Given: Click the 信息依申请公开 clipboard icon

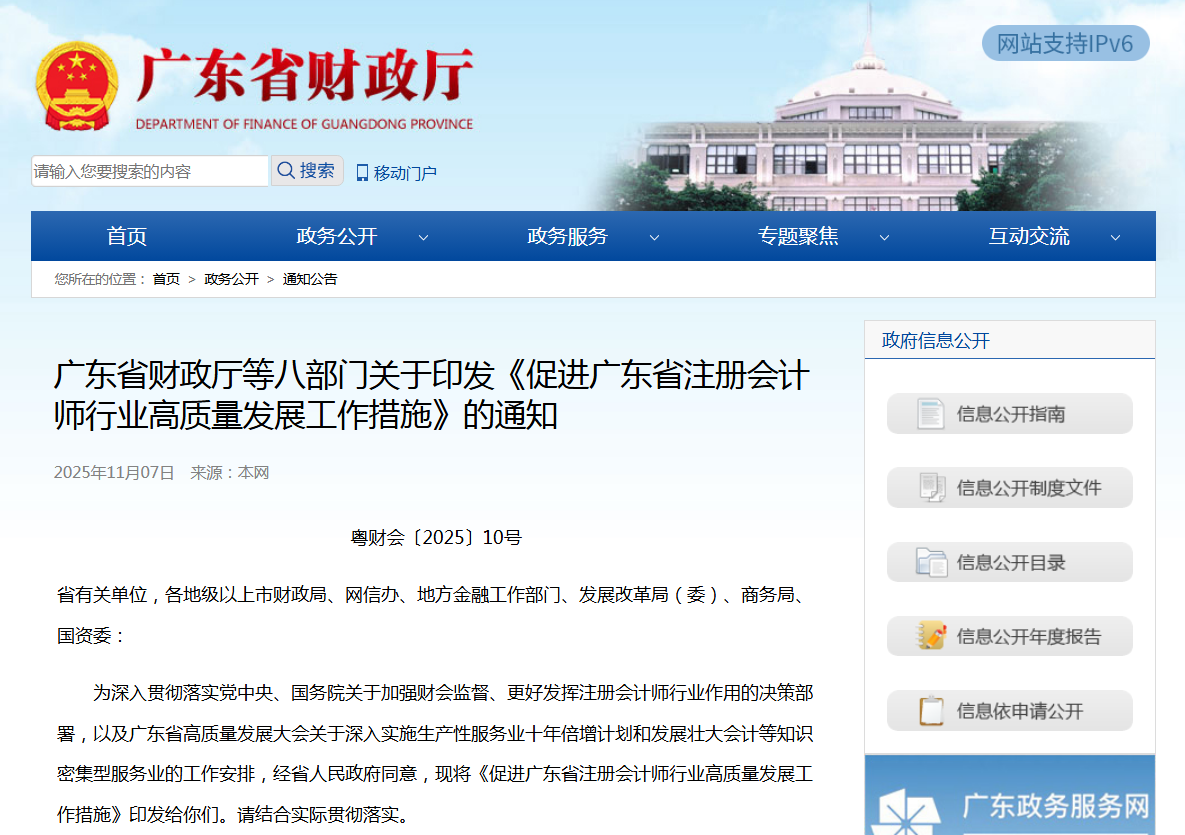Looking at the screenshot, I should pyautogui.click(x=931, y=711).
